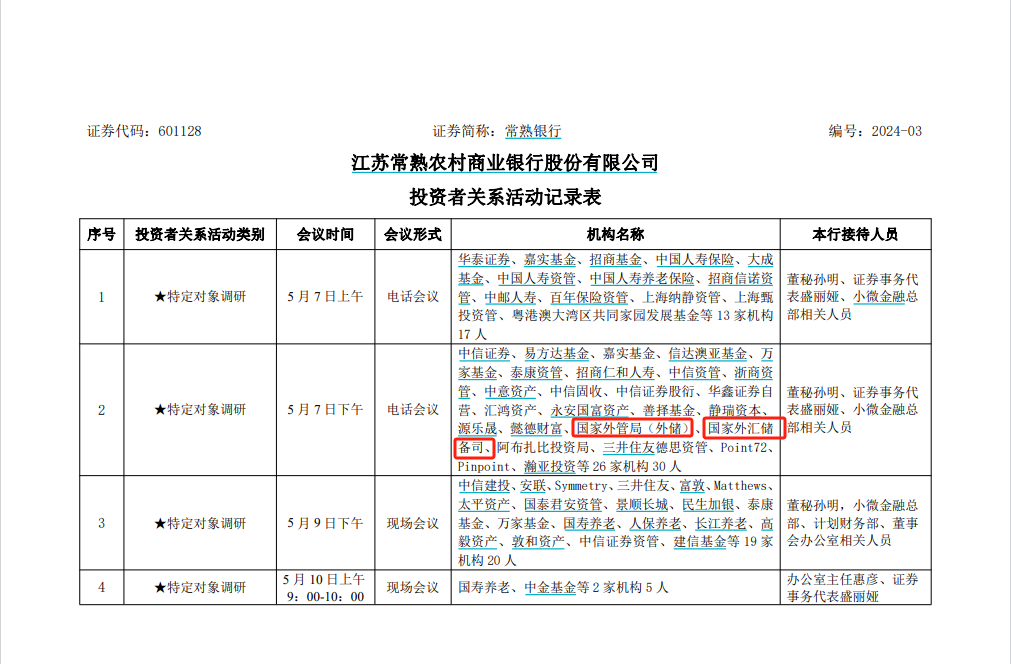
Task: Select the subtitle 投资者关系活动记录表
Action: (x=505, y=197)
